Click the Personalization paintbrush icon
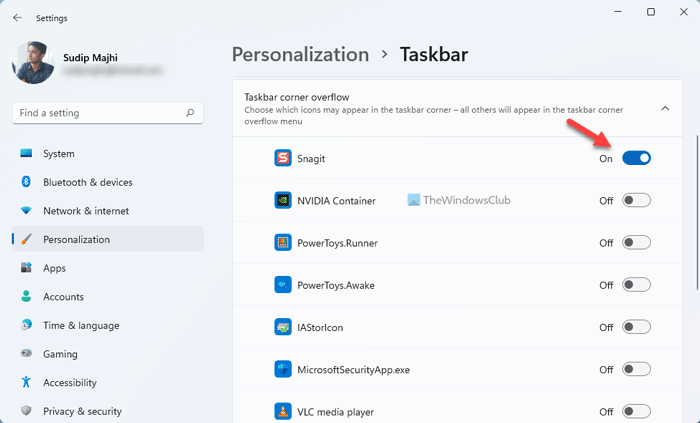The width and height of the screenshot is (700, 423). [x=26, y=239]
